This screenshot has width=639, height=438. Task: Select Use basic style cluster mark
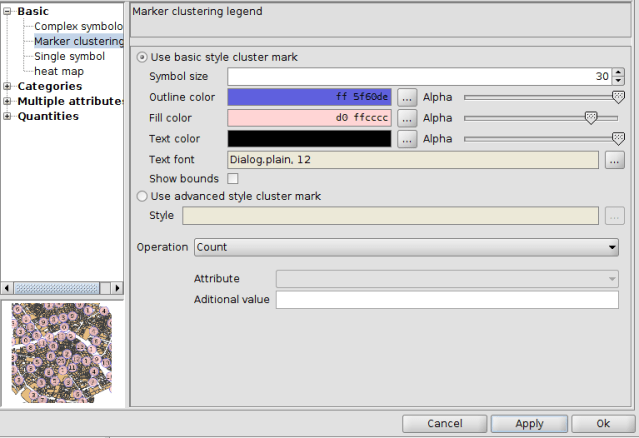pos(142,57)
